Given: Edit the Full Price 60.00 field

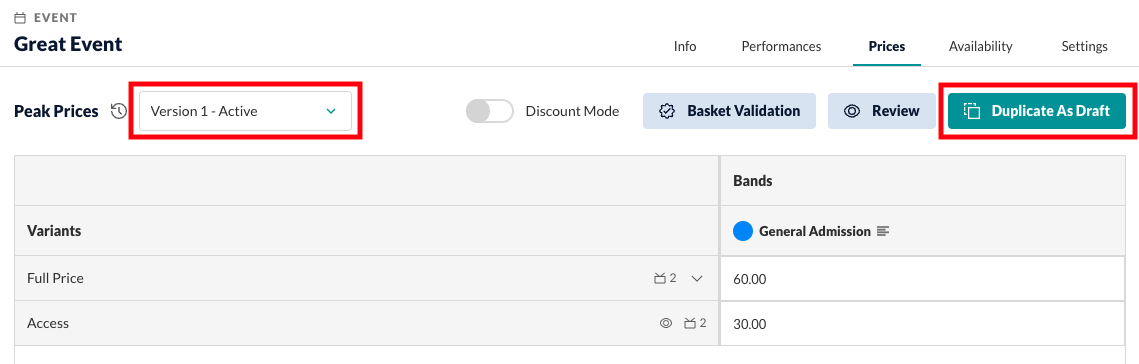Looking at the screenshot, I should tap(929, 278).
